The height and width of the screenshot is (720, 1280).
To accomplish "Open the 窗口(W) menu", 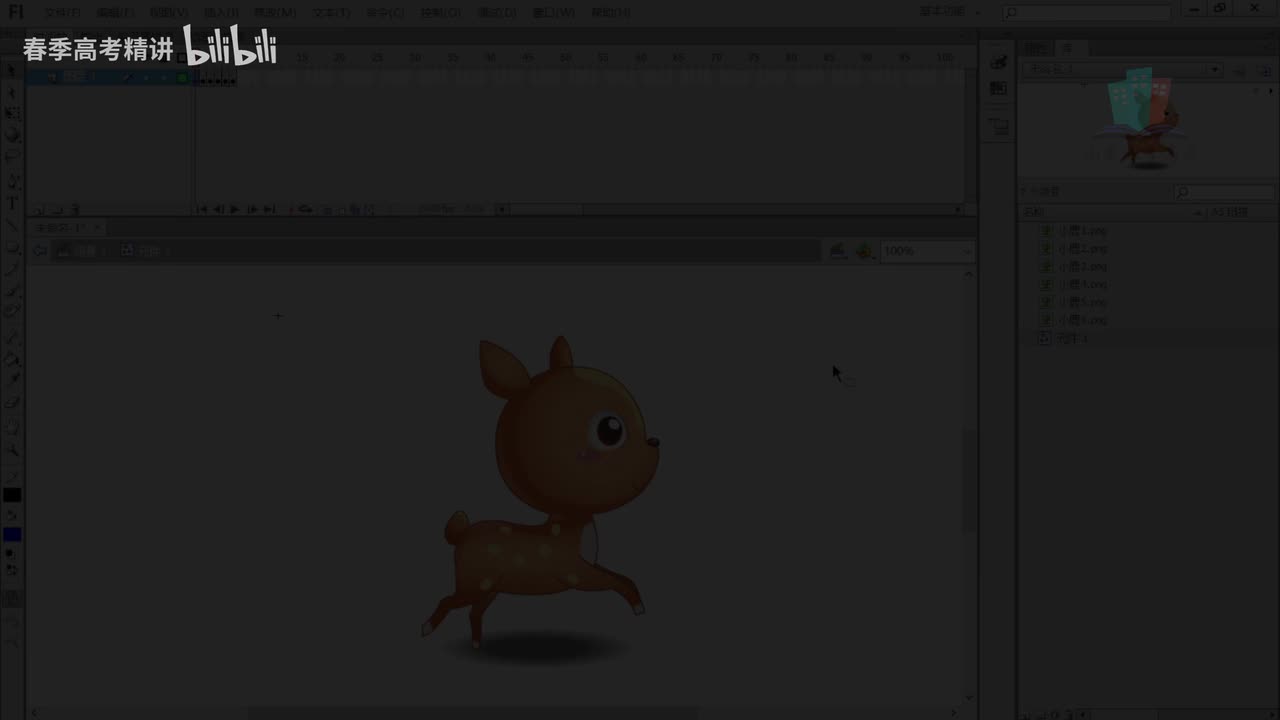I will [554, 12].
